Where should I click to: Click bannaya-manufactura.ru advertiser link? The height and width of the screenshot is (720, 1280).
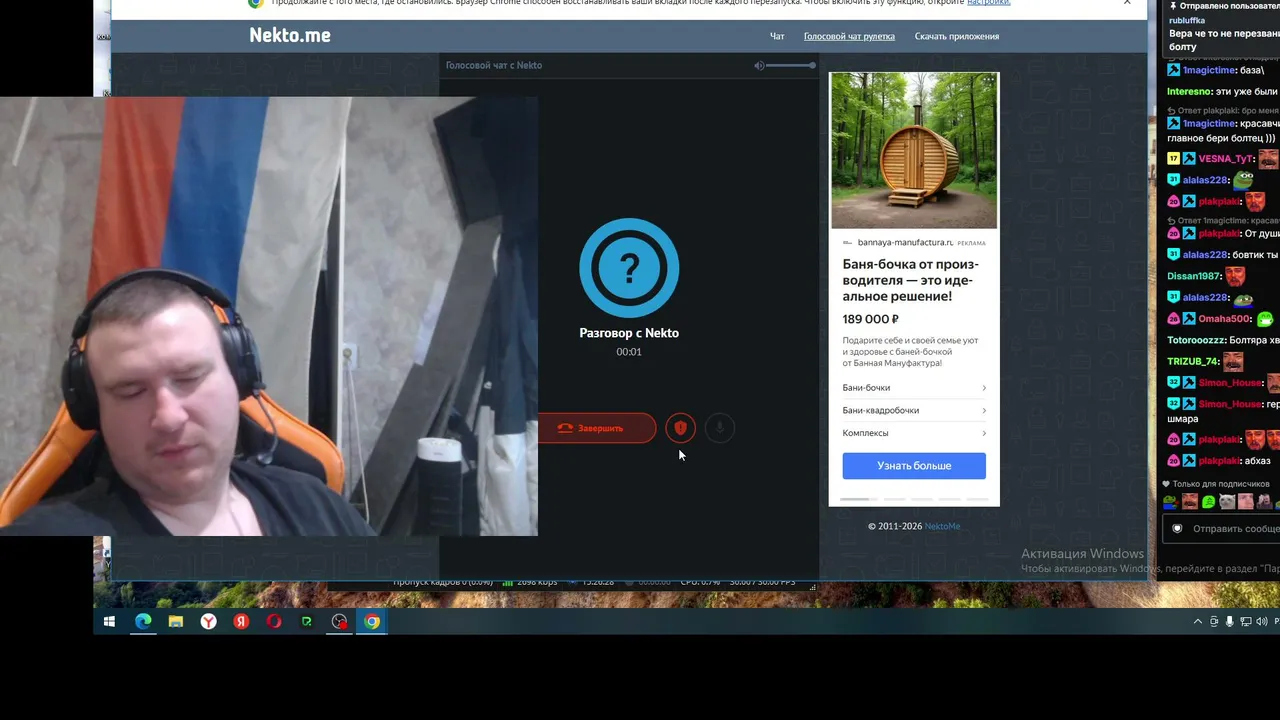coord(905,242)
